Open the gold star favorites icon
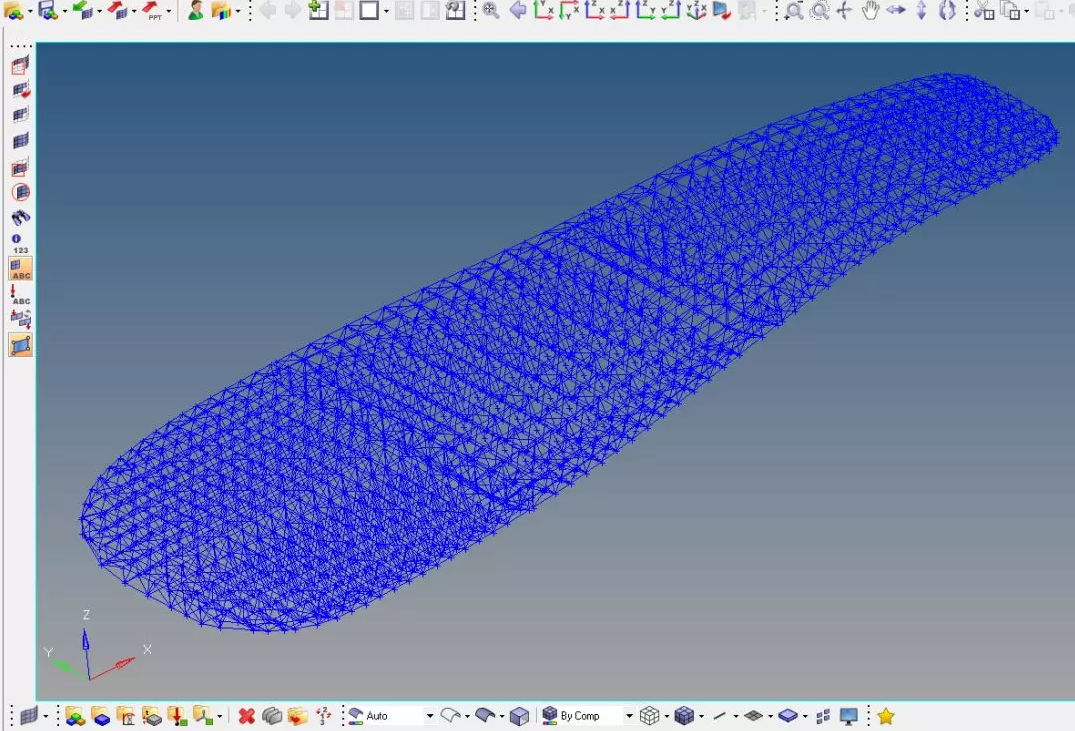1075x731 pixels. 885,716
